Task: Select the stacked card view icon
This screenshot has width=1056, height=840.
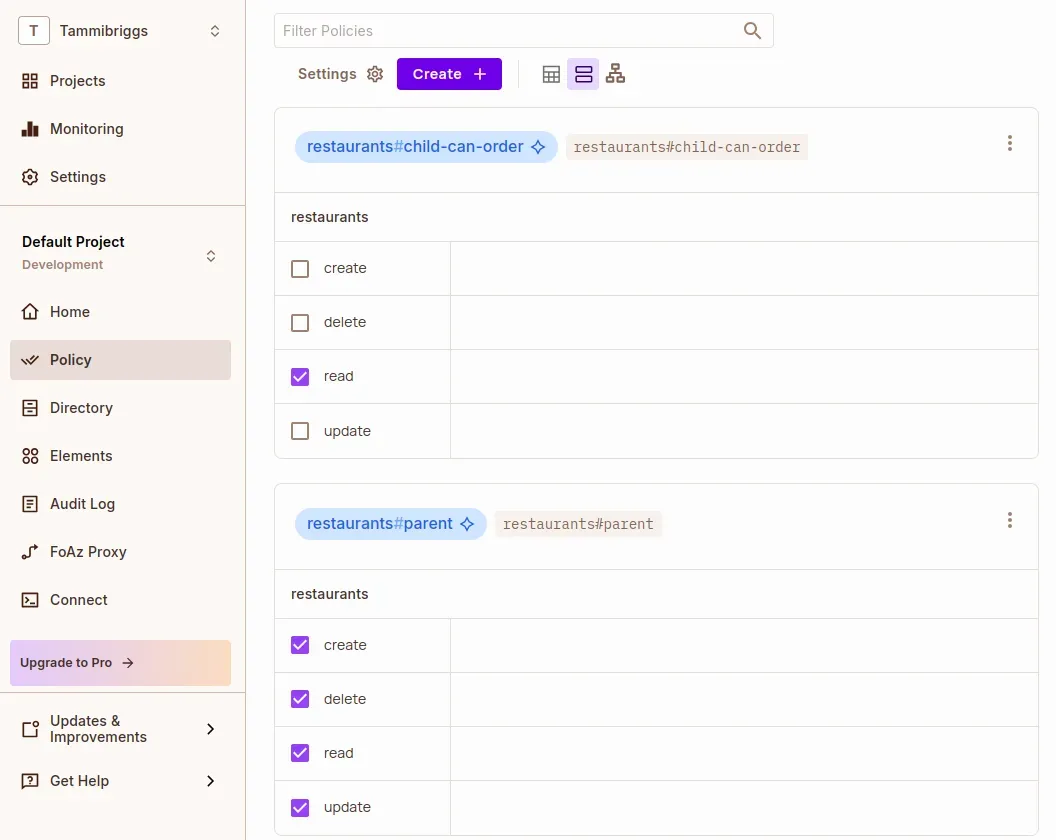Action: [583, 74]
